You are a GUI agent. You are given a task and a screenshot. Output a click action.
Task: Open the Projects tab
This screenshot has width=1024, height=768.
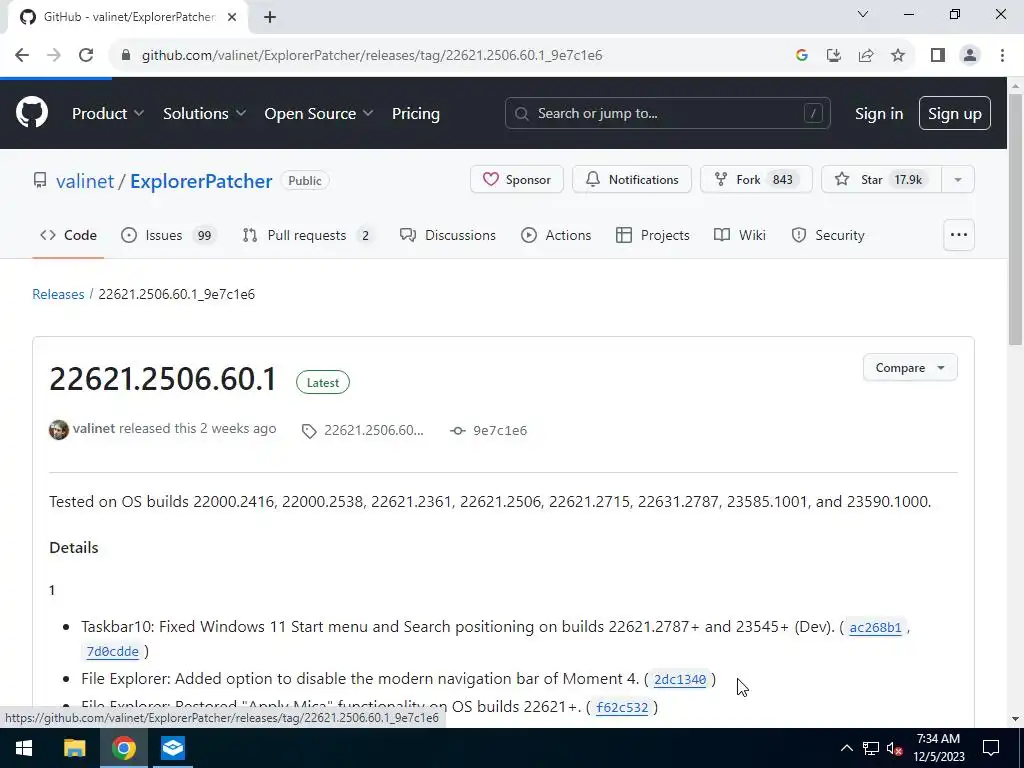coord(653,235)
